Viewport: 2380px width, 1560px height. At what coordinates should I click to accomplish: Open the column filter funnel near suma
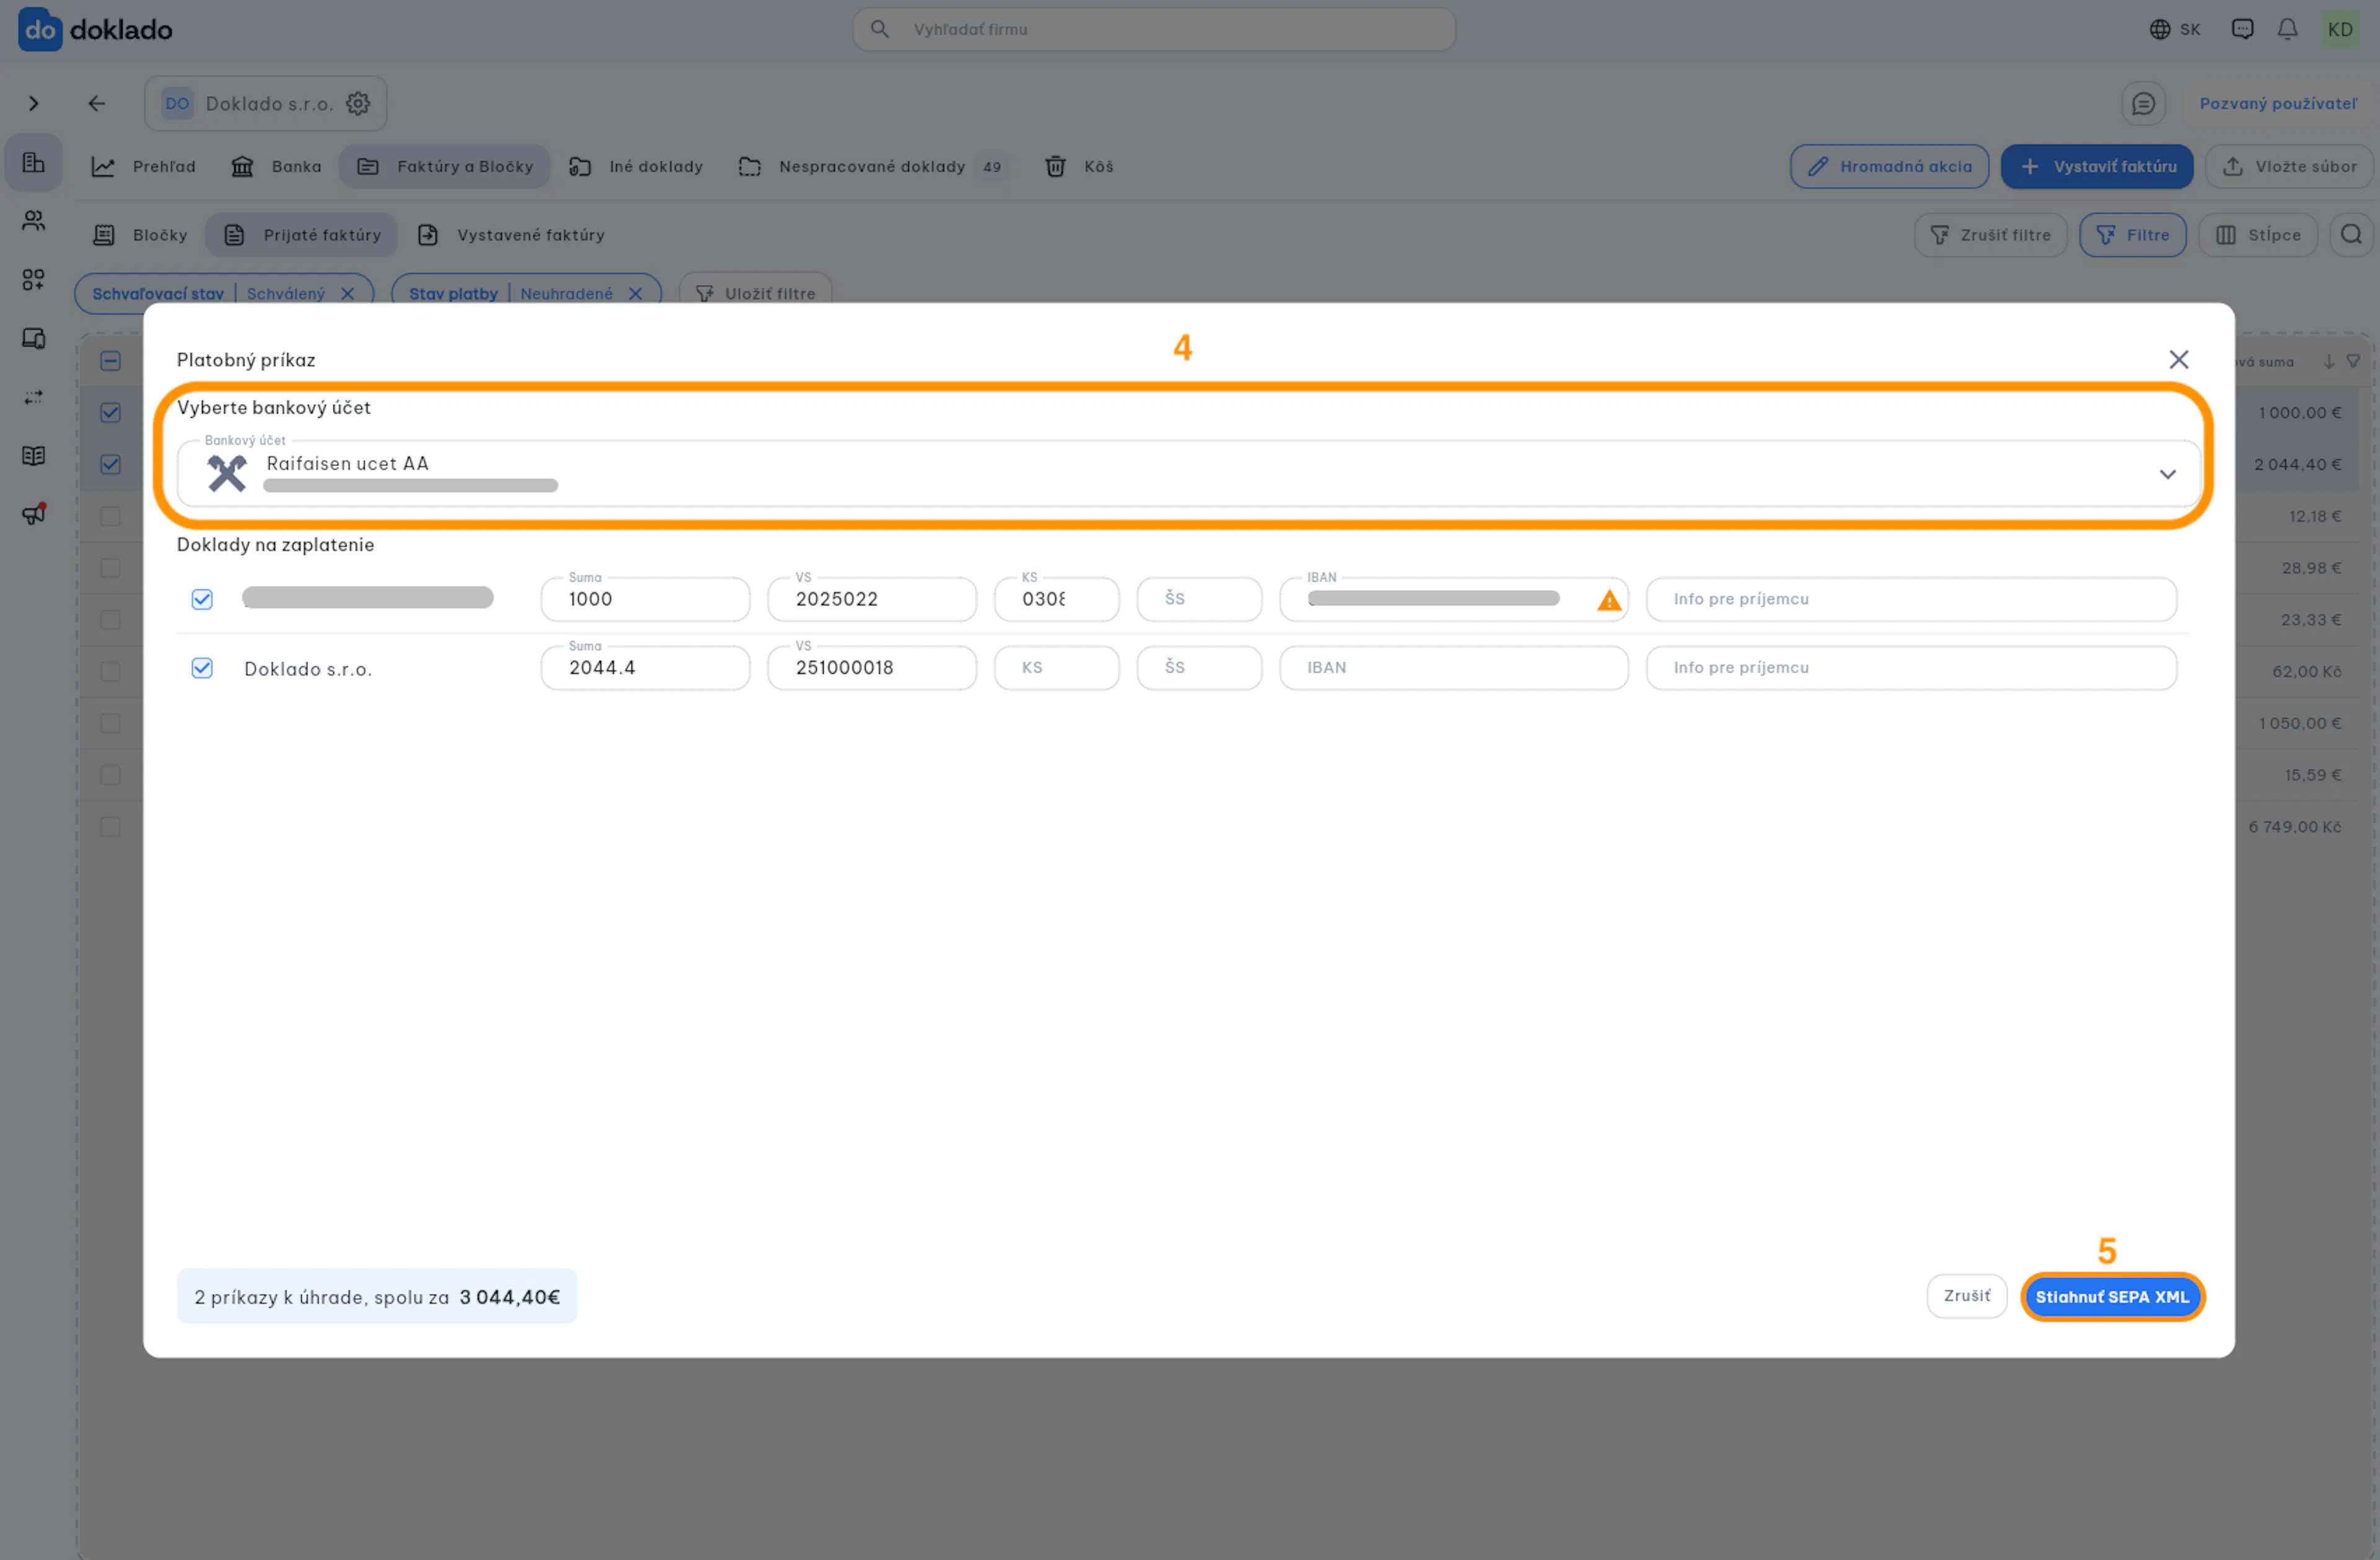click(2352, 361)
